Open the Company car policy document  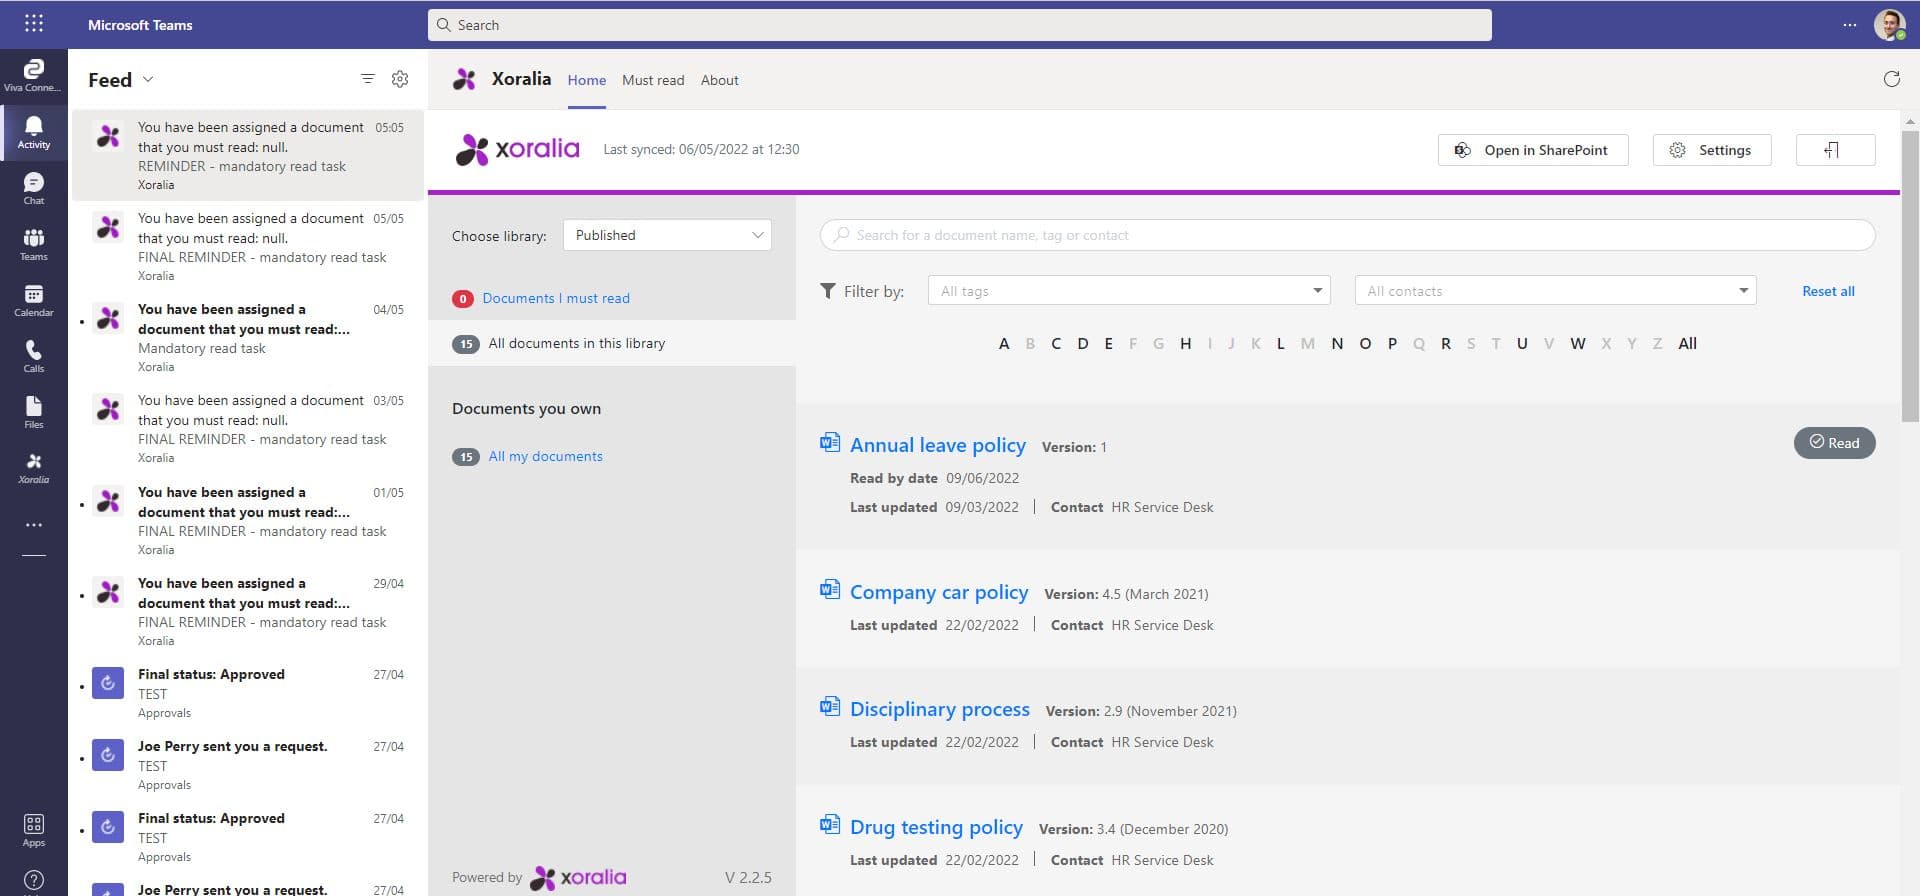click(x=939, y=592)
